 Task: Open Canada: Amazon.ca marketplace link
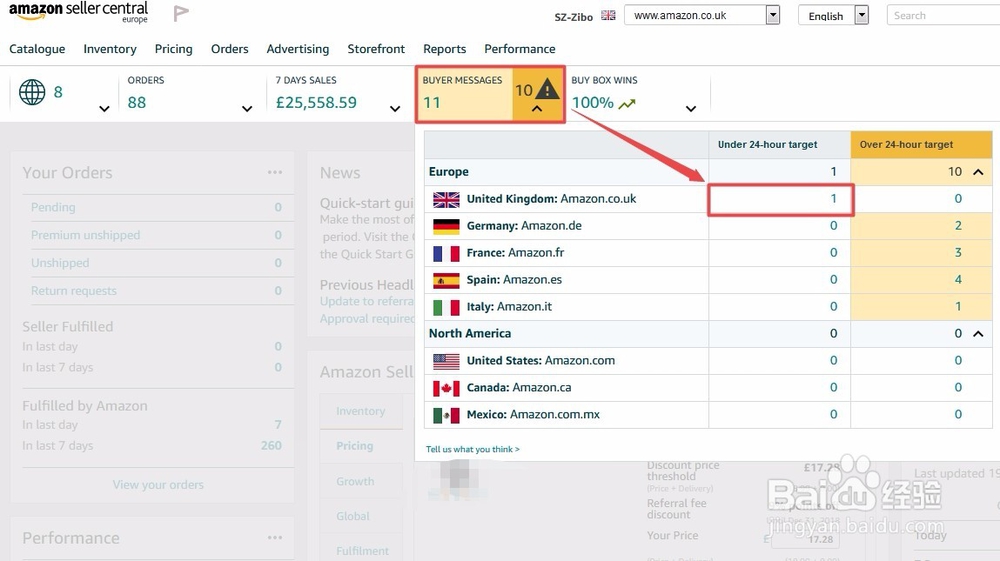click(518, 388)
